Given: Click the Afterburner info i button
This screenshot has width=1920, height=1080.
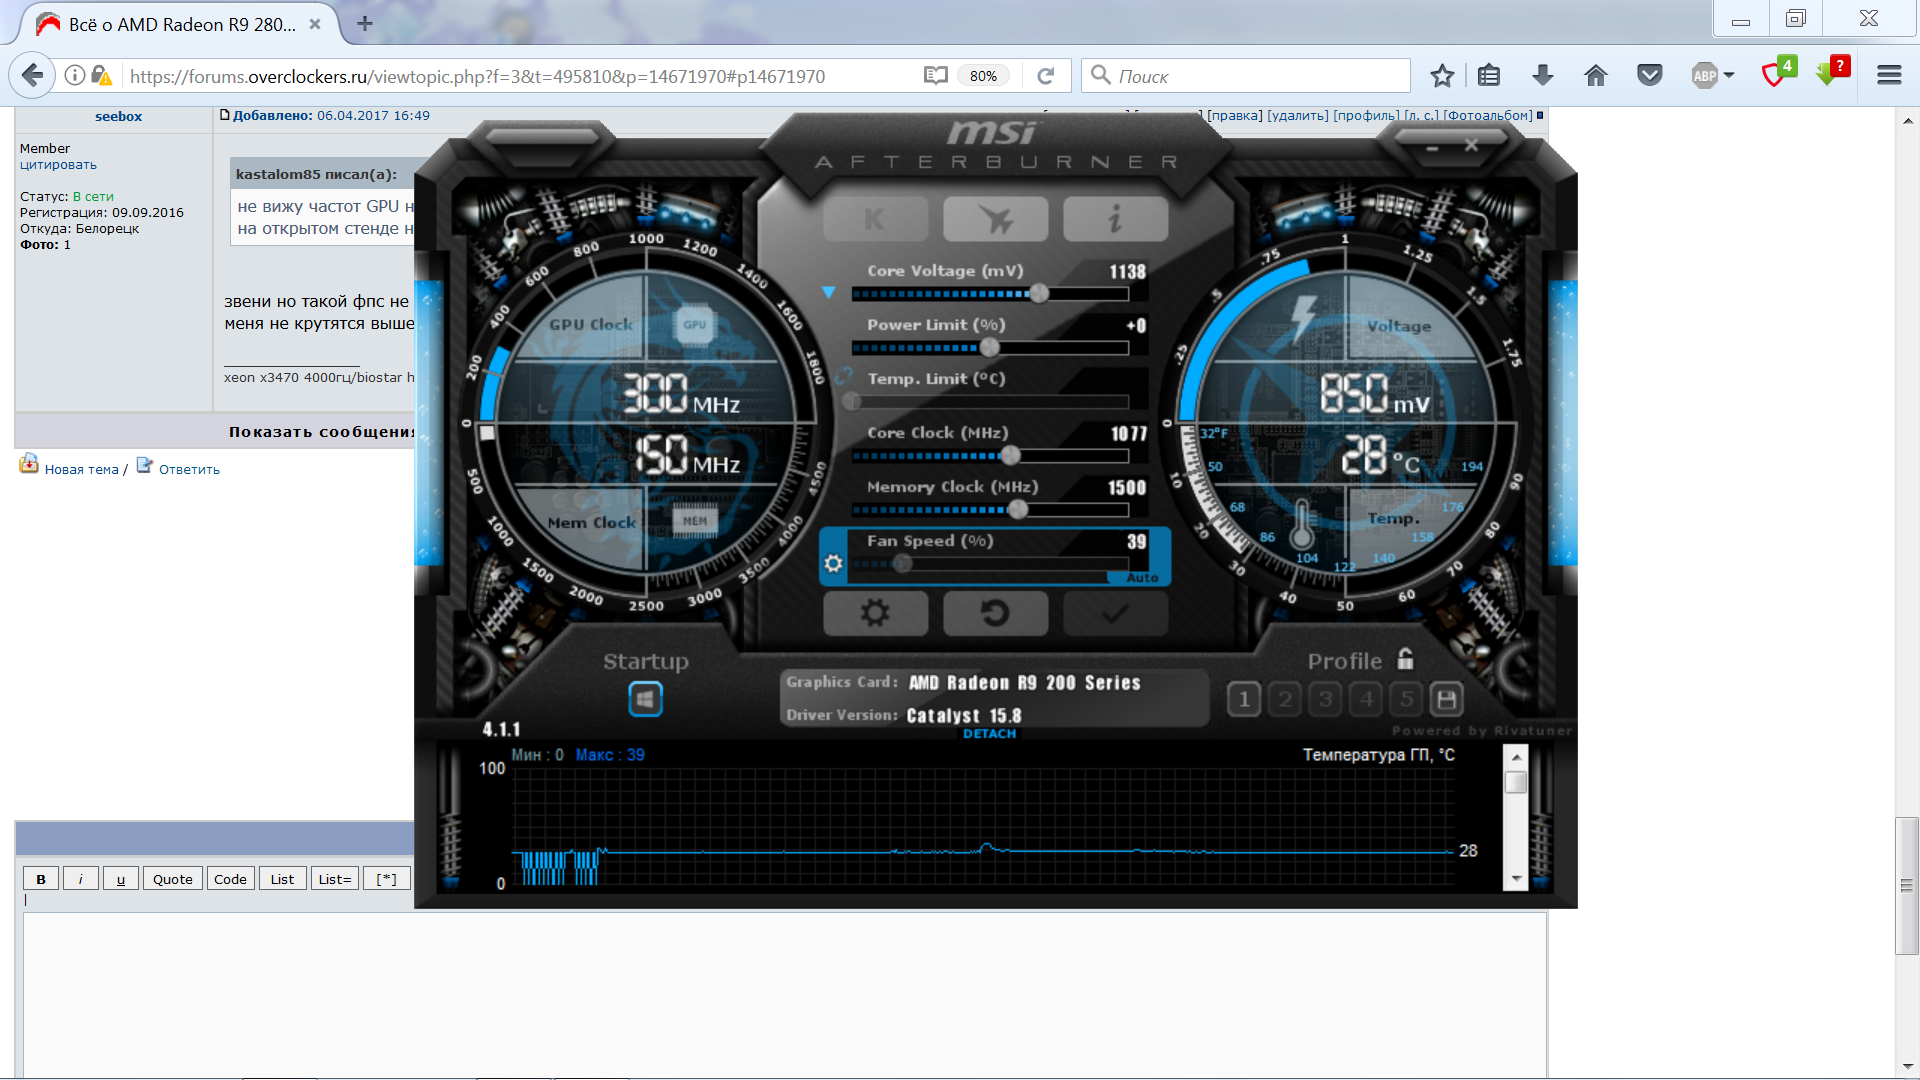Looking at the screenshot, I should (1115, 219).
